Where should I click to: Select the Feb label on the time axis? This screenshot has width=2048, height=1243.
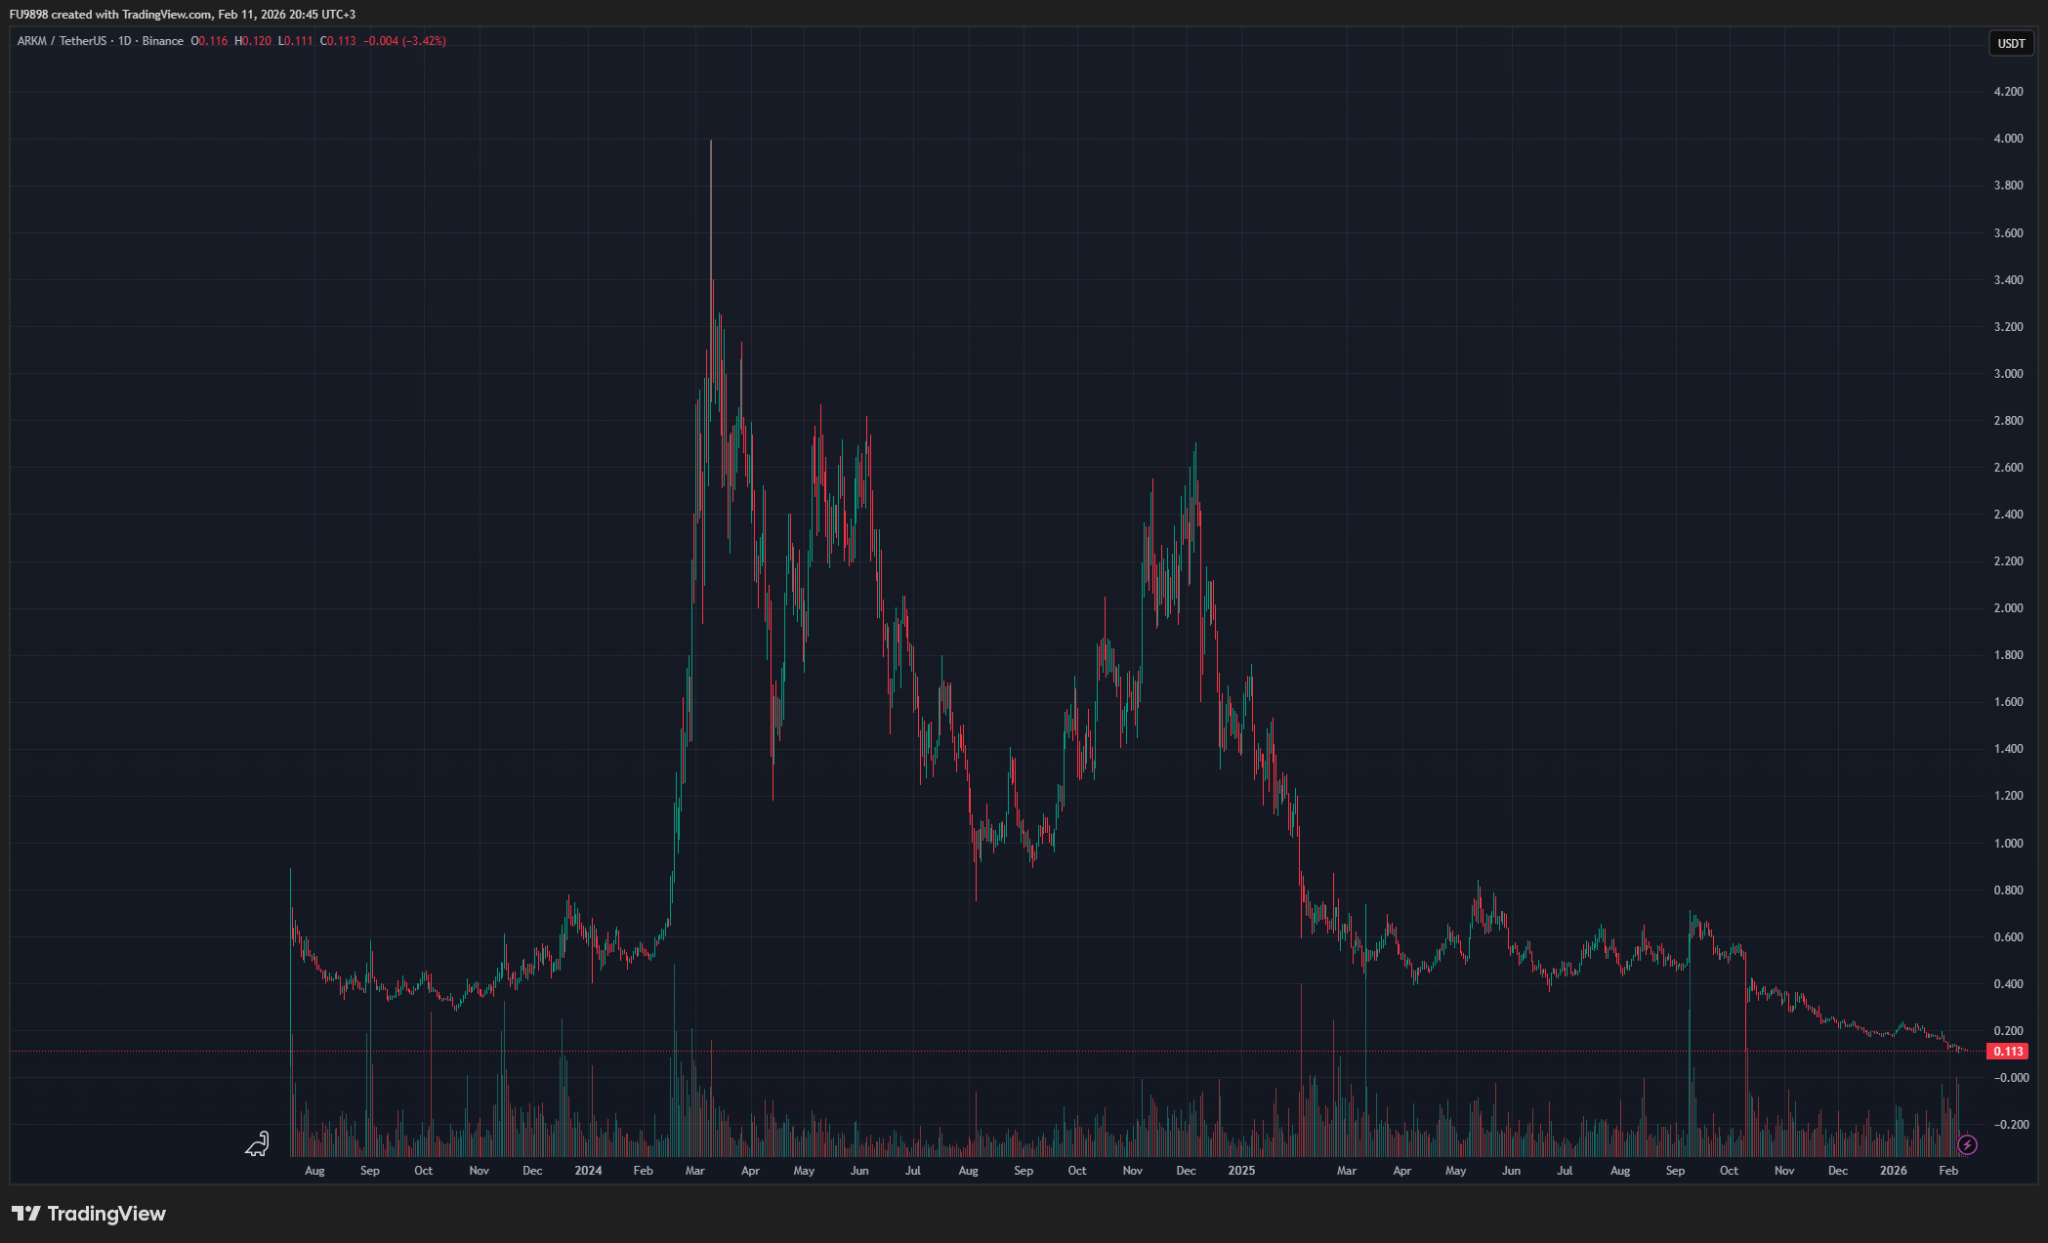(1948, 1170)
